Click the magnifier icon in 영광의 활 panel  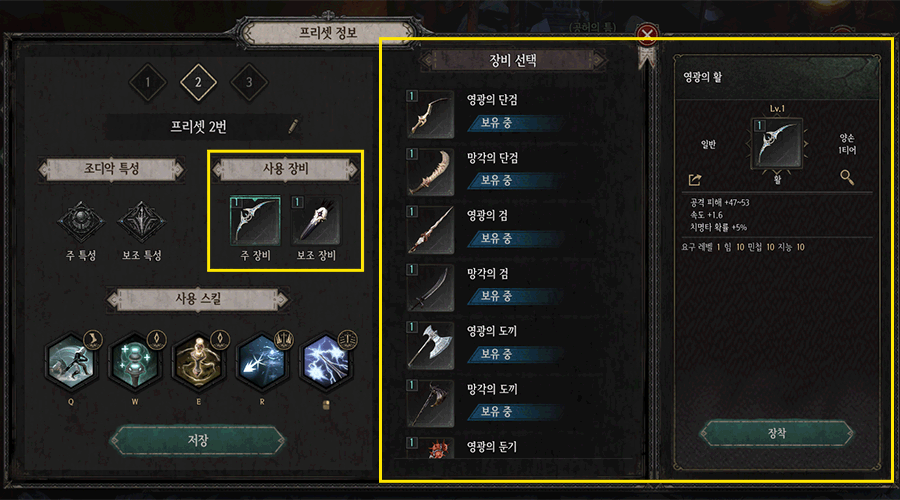click(x=847, y=177)
